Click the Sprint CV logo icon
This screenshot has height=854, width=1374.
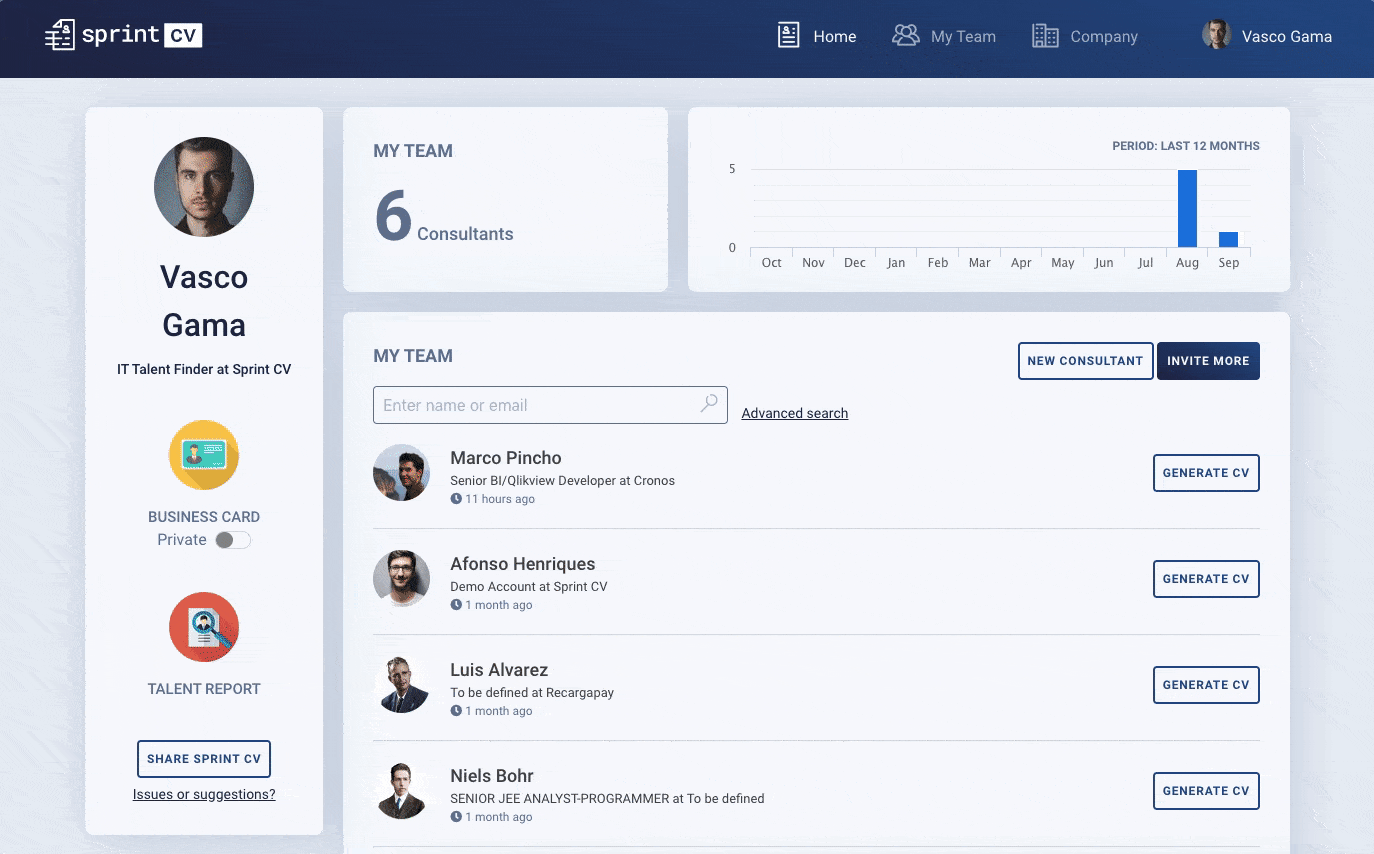tap(60, 34)
